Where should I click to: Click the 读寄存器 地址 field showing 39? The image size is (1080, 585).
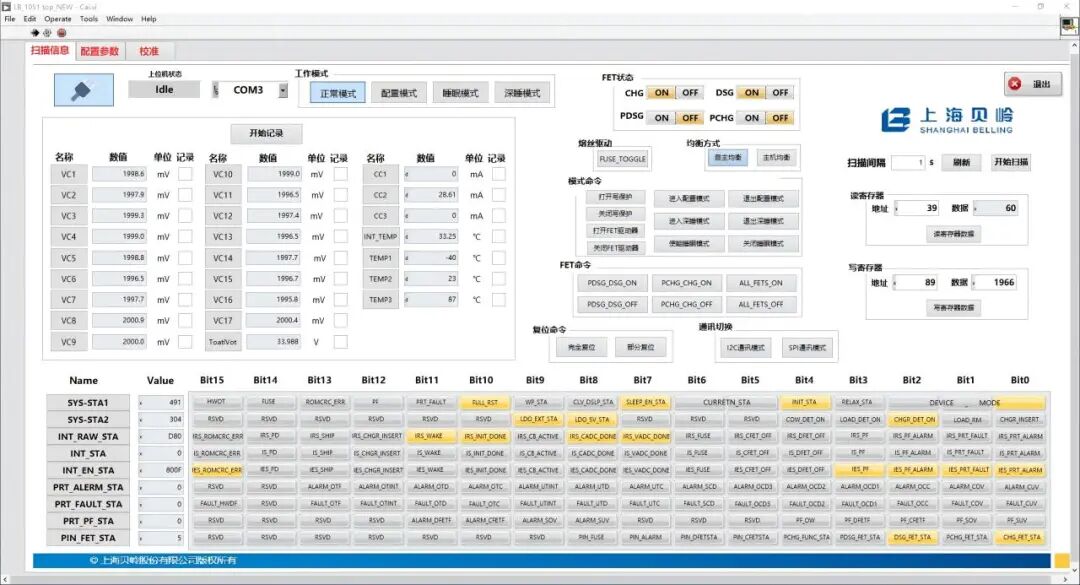click(x=917, y=208)
